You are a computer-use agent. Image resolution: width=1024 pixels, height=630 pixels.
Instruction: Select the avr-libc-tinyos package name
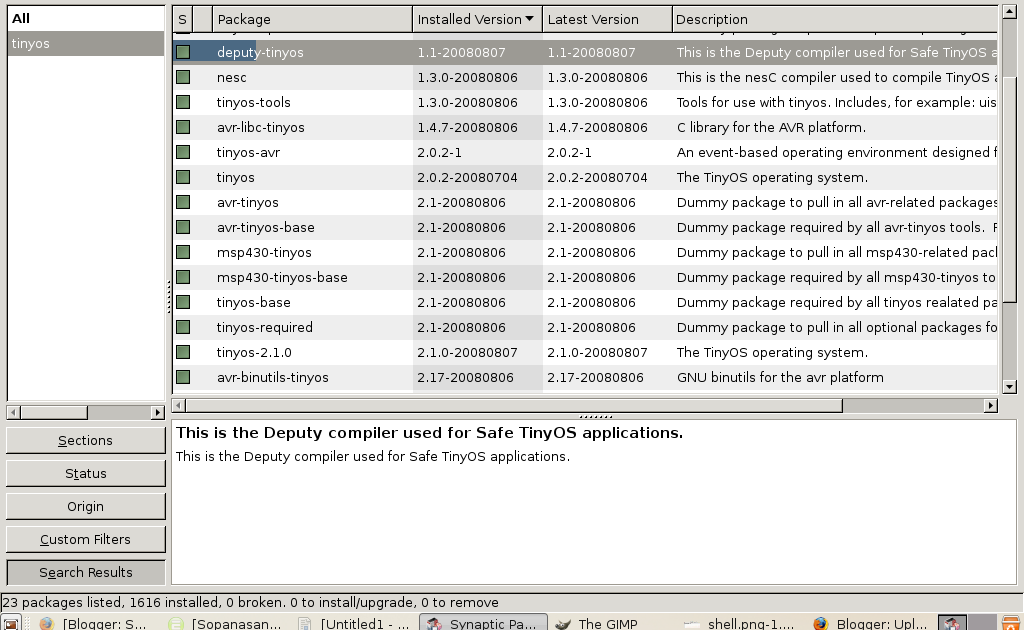(261, 127)
